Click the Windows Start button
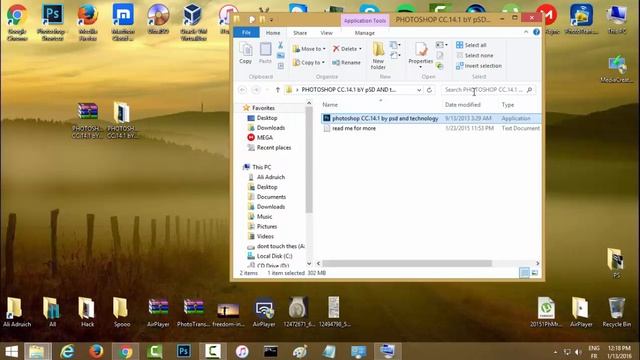The image size is (640, 360). click(x=11, y=351)
